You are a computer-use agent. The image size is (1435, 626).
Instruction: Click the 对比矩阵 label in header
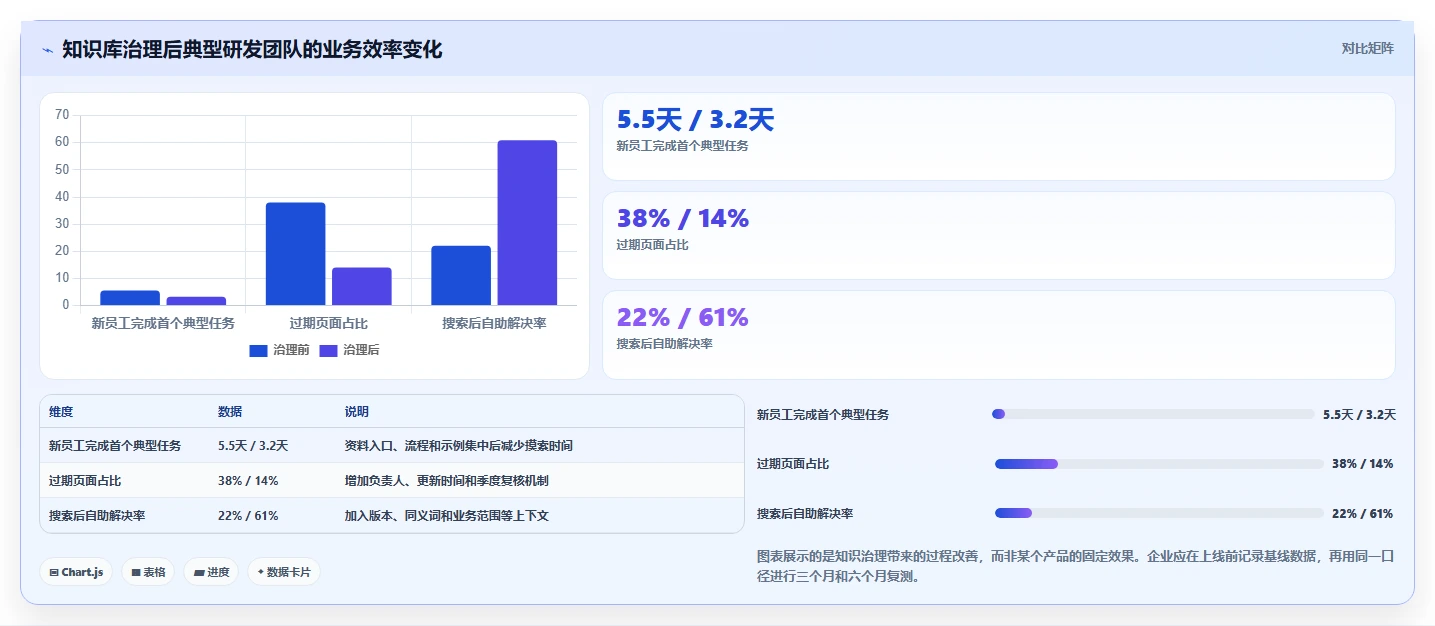click(1367, 48)
